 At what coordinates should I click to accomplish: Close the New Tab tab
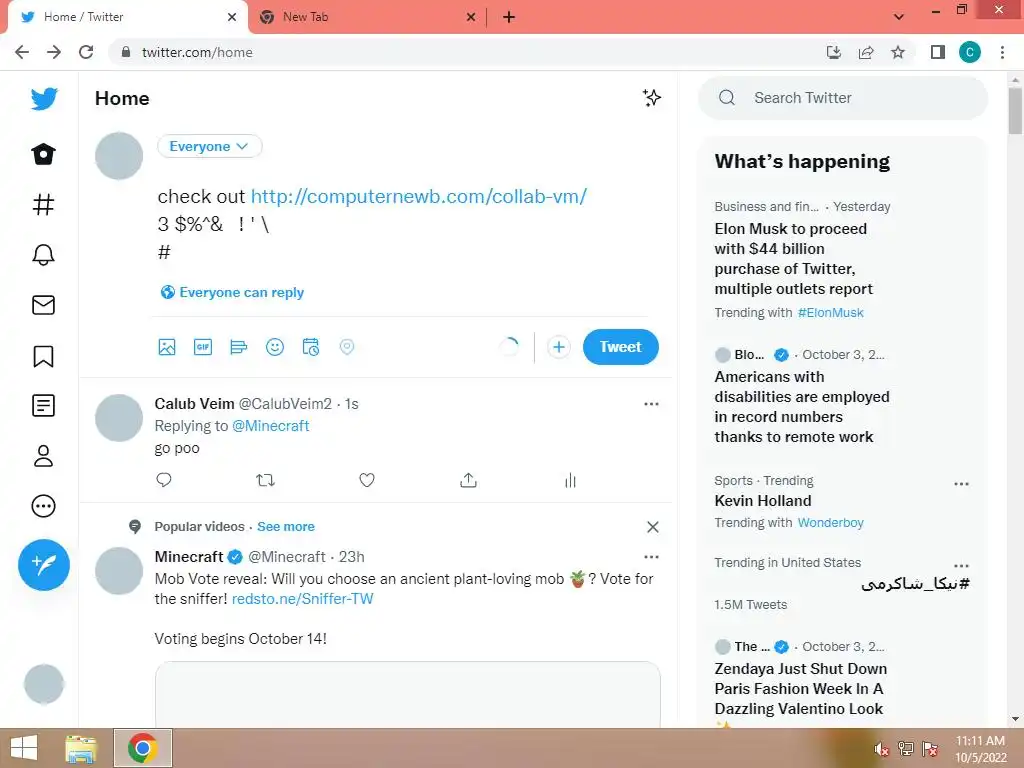pos(471,17)
